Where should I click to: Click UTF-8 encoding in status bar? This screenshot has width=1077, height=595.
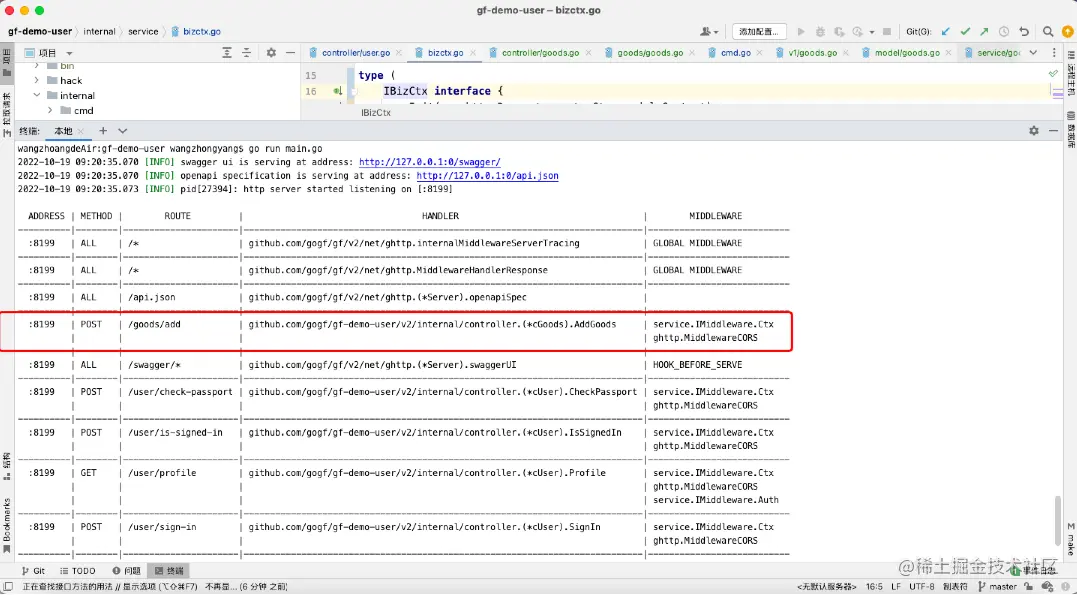[922, 587]
